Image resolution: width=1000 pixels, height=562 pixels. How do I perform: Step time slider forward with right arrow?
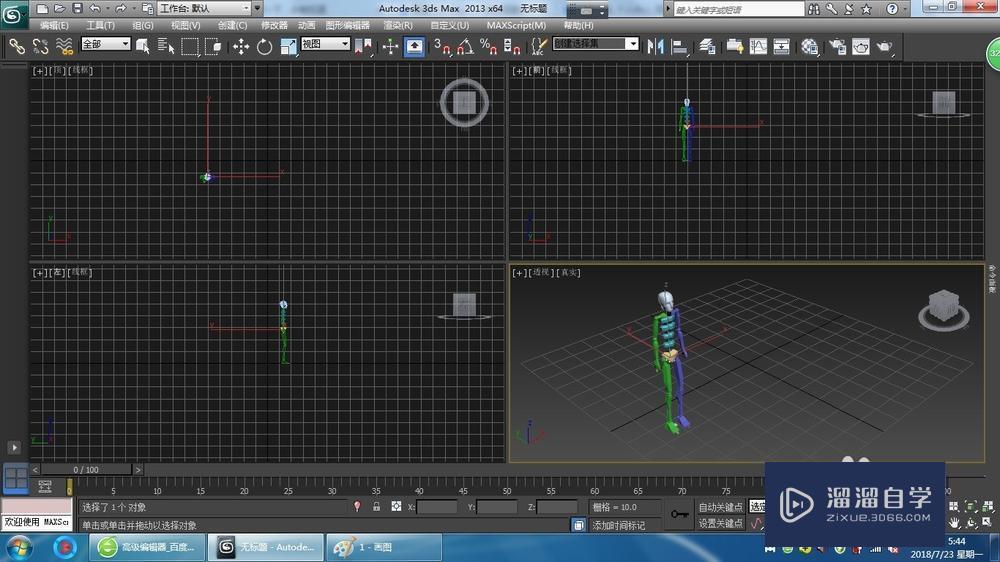138,470
